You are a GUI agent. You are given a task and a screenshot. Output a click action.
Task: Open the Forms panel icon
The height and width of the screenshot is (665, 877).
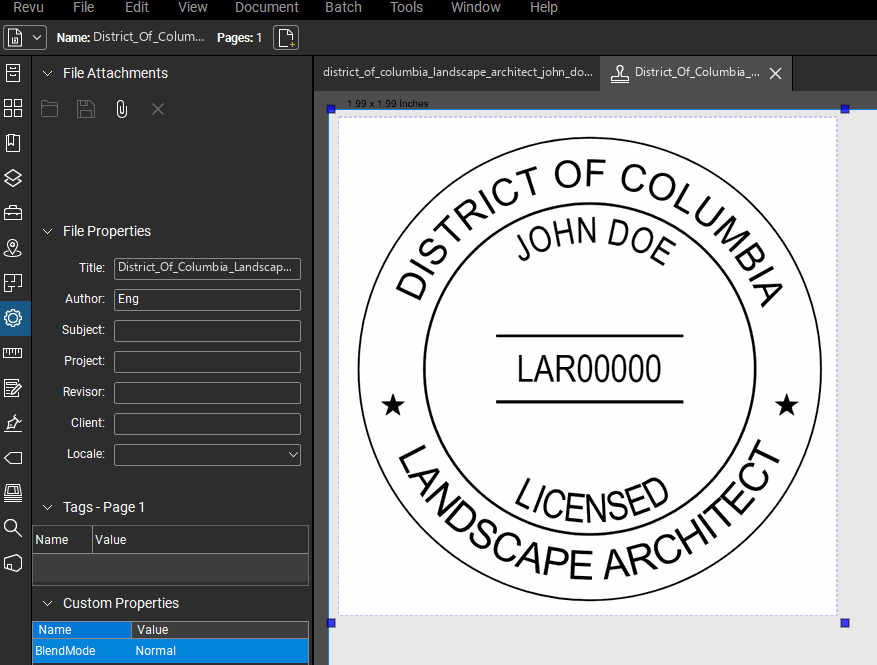point(13,388)
